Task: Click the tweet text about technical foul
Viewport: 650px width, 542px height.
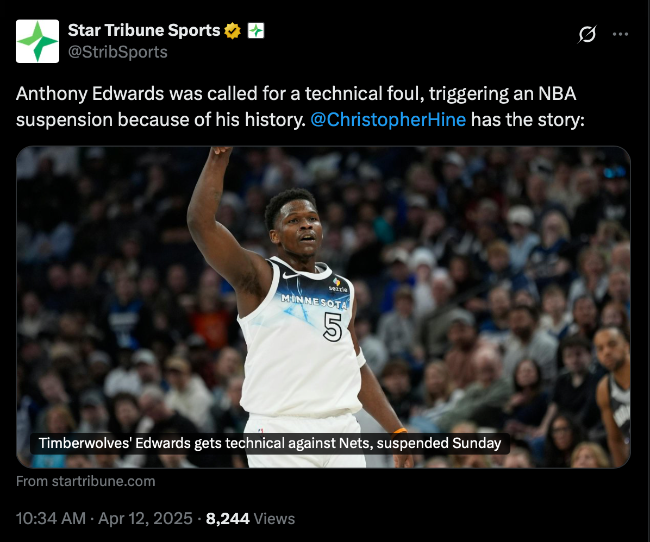Action: 300,107
